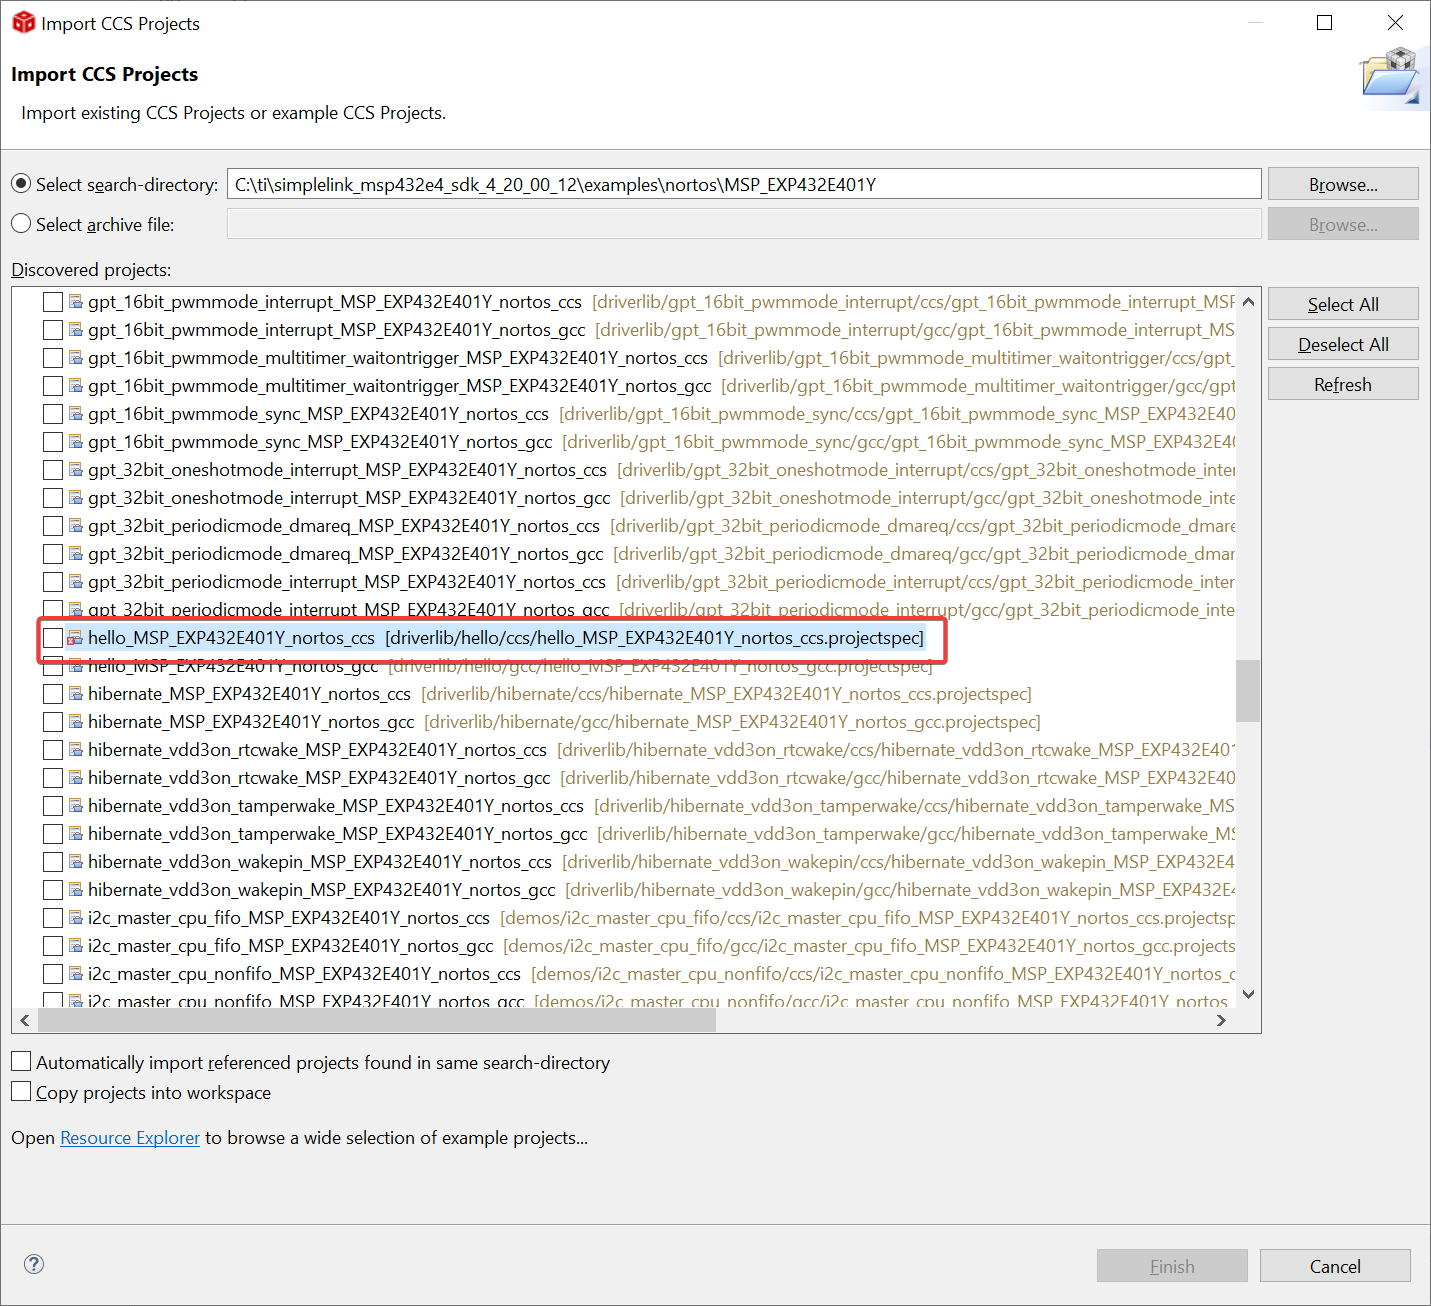Check the hello_MSP_EXP432E401Y_nortos_ccs project checkbox
The height and width of the screenshot is (1306, 1431).
53,638
